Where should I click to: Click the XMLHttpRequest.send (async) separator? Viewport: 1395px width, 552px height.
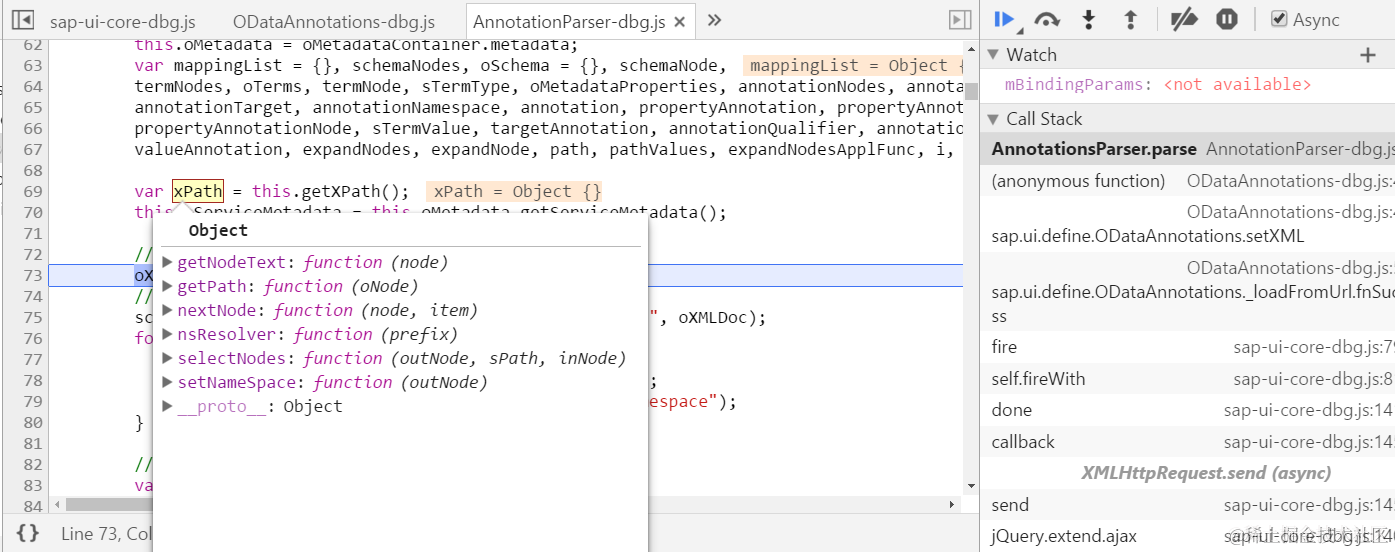click(1205, 473)
